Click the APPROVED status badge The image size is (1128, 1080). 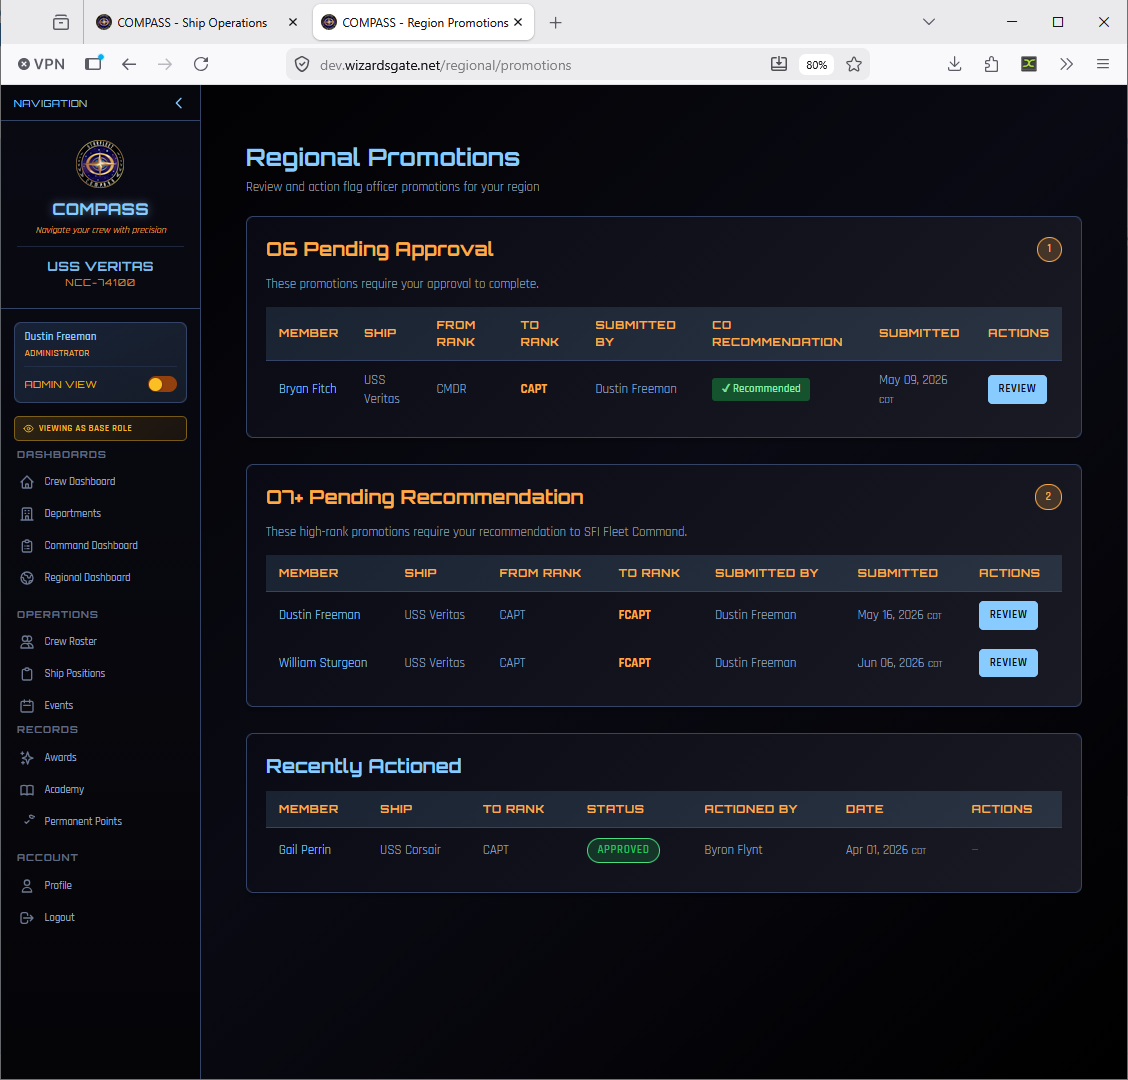click(623, 850)
